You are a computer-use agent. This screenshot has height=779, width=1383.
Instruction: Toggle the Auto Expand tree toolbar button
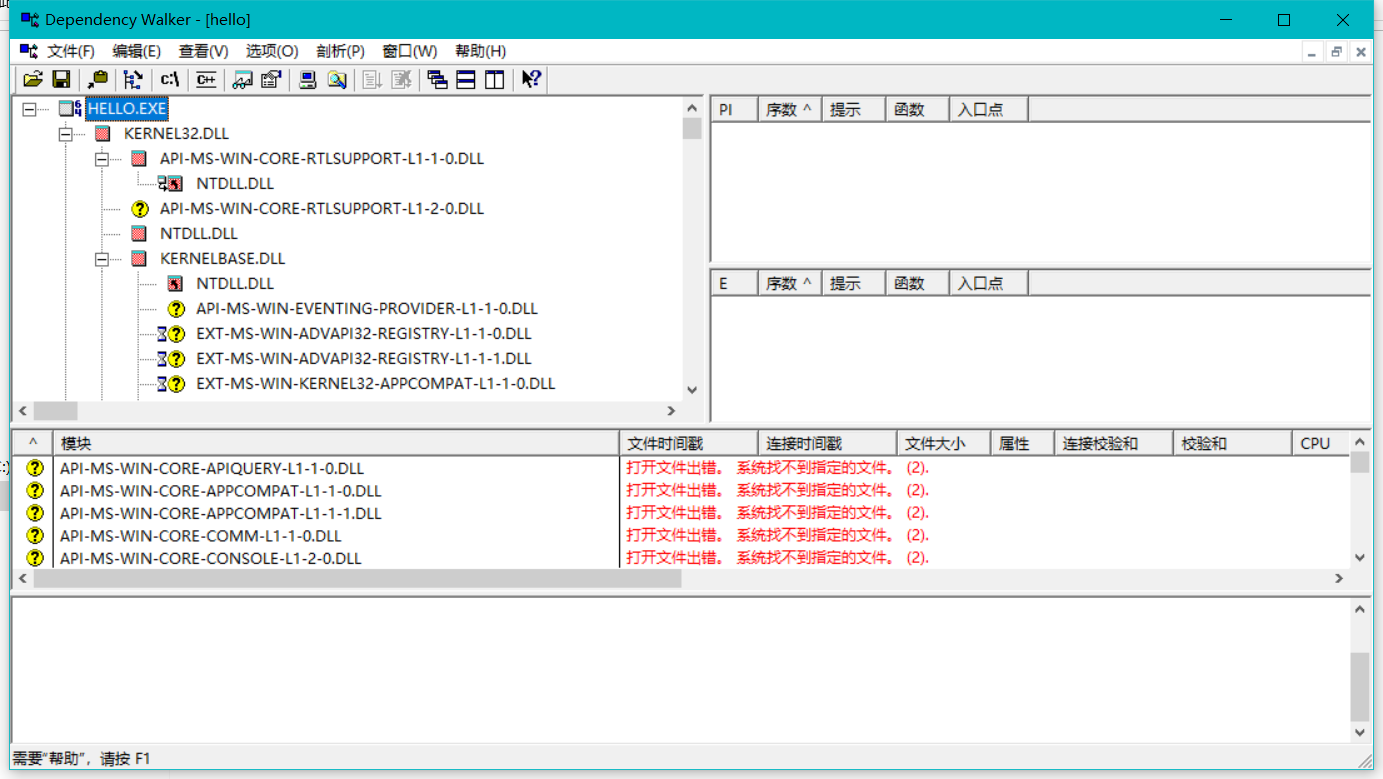click(x=133, y=80)
